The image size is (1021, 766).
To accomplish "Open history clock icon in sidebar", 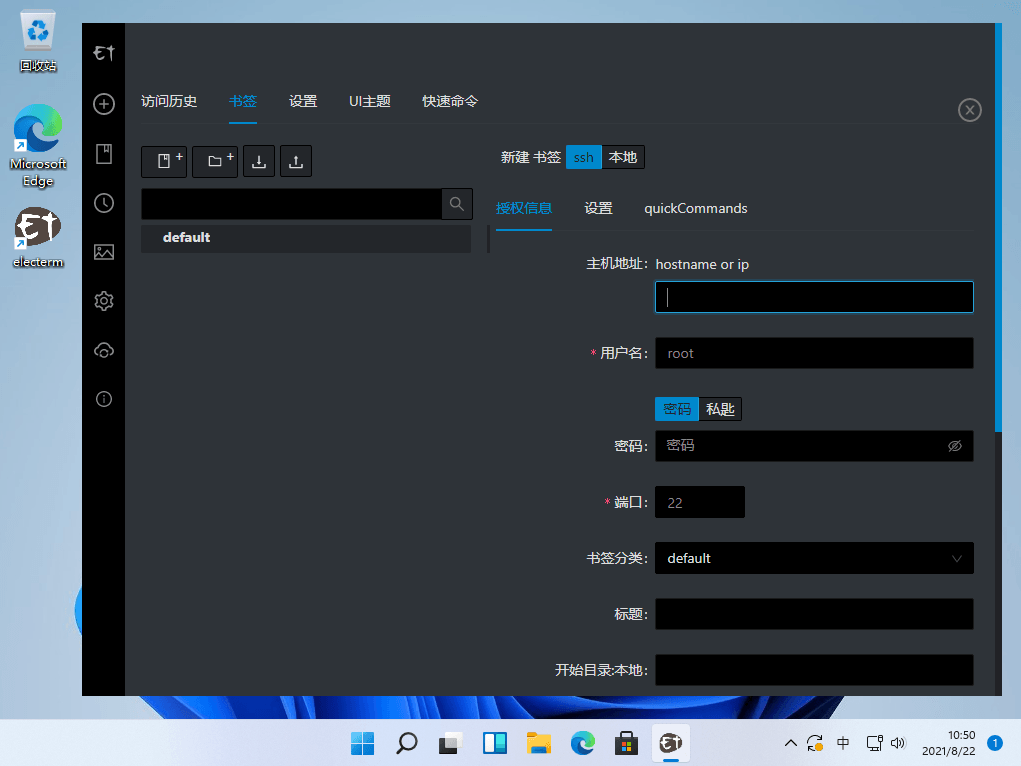I will (x=104, y=203).
